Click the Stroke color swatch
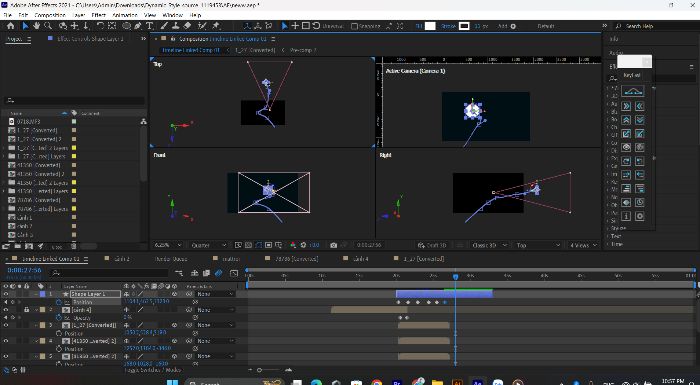 (465, 26)
